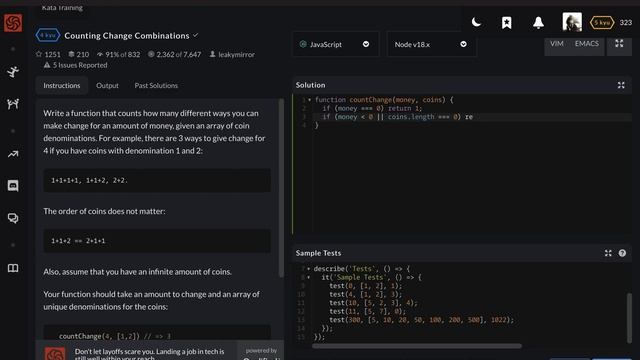Open the Docs book sidebar icon
This screenshot has height=360, width=640.
(13, 268)
